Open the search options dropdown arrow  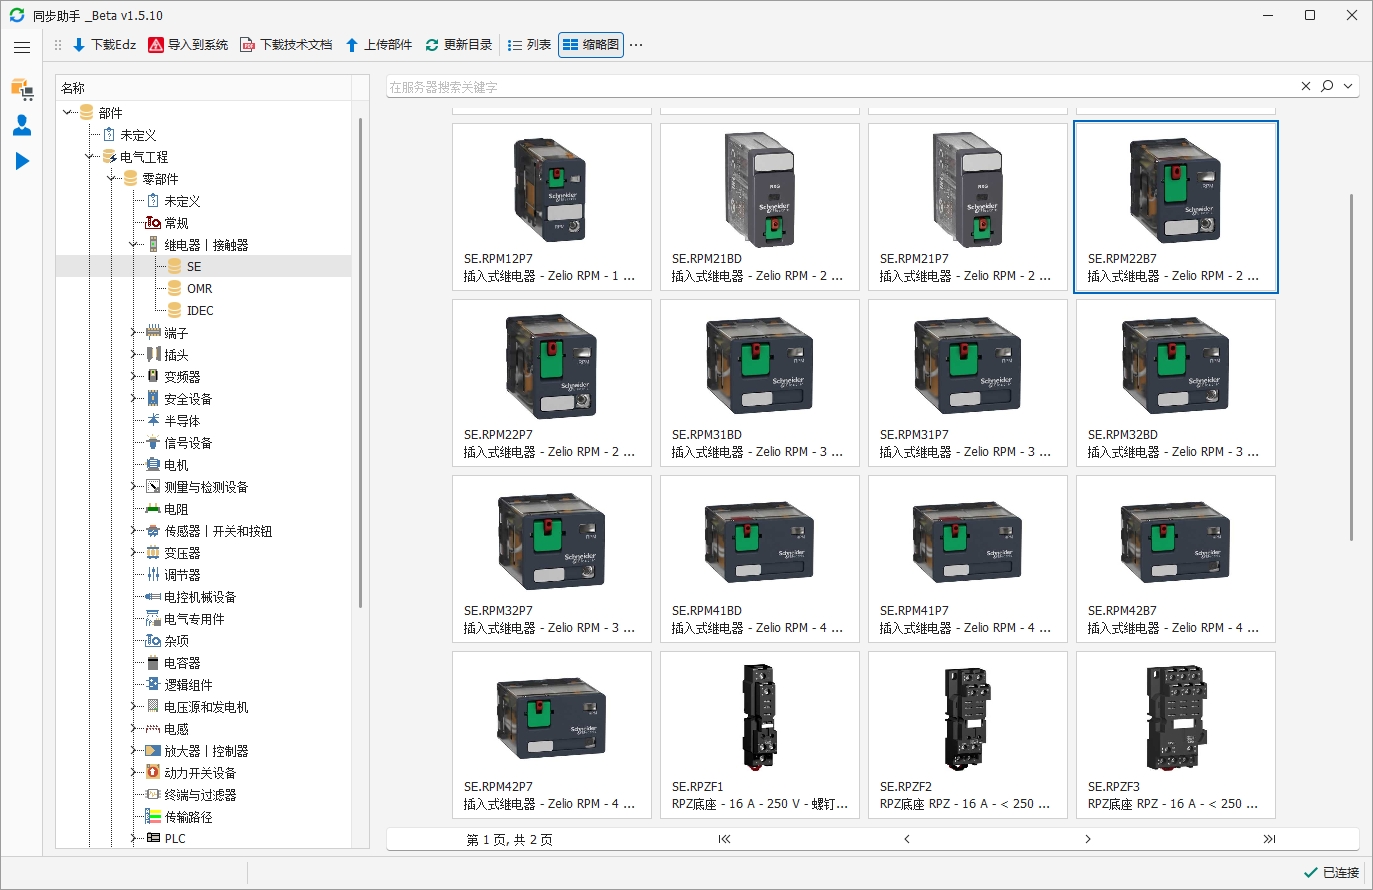point(1348,87)
